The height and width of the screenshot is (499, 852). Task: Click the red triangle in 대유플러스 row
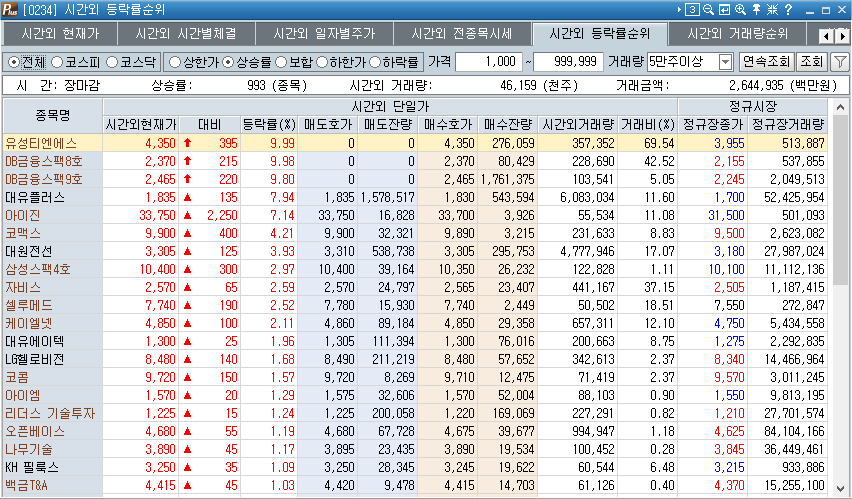click(187, 197)
